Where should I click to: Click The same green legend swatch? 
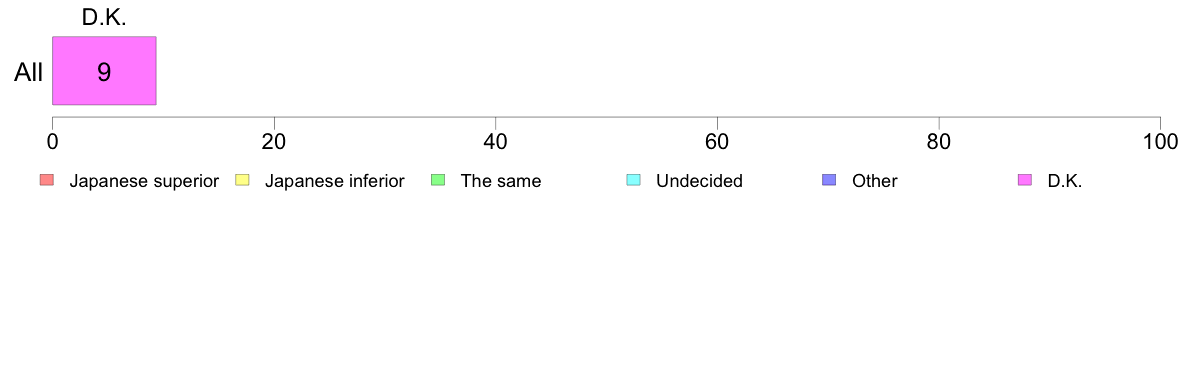pos(438,180)
